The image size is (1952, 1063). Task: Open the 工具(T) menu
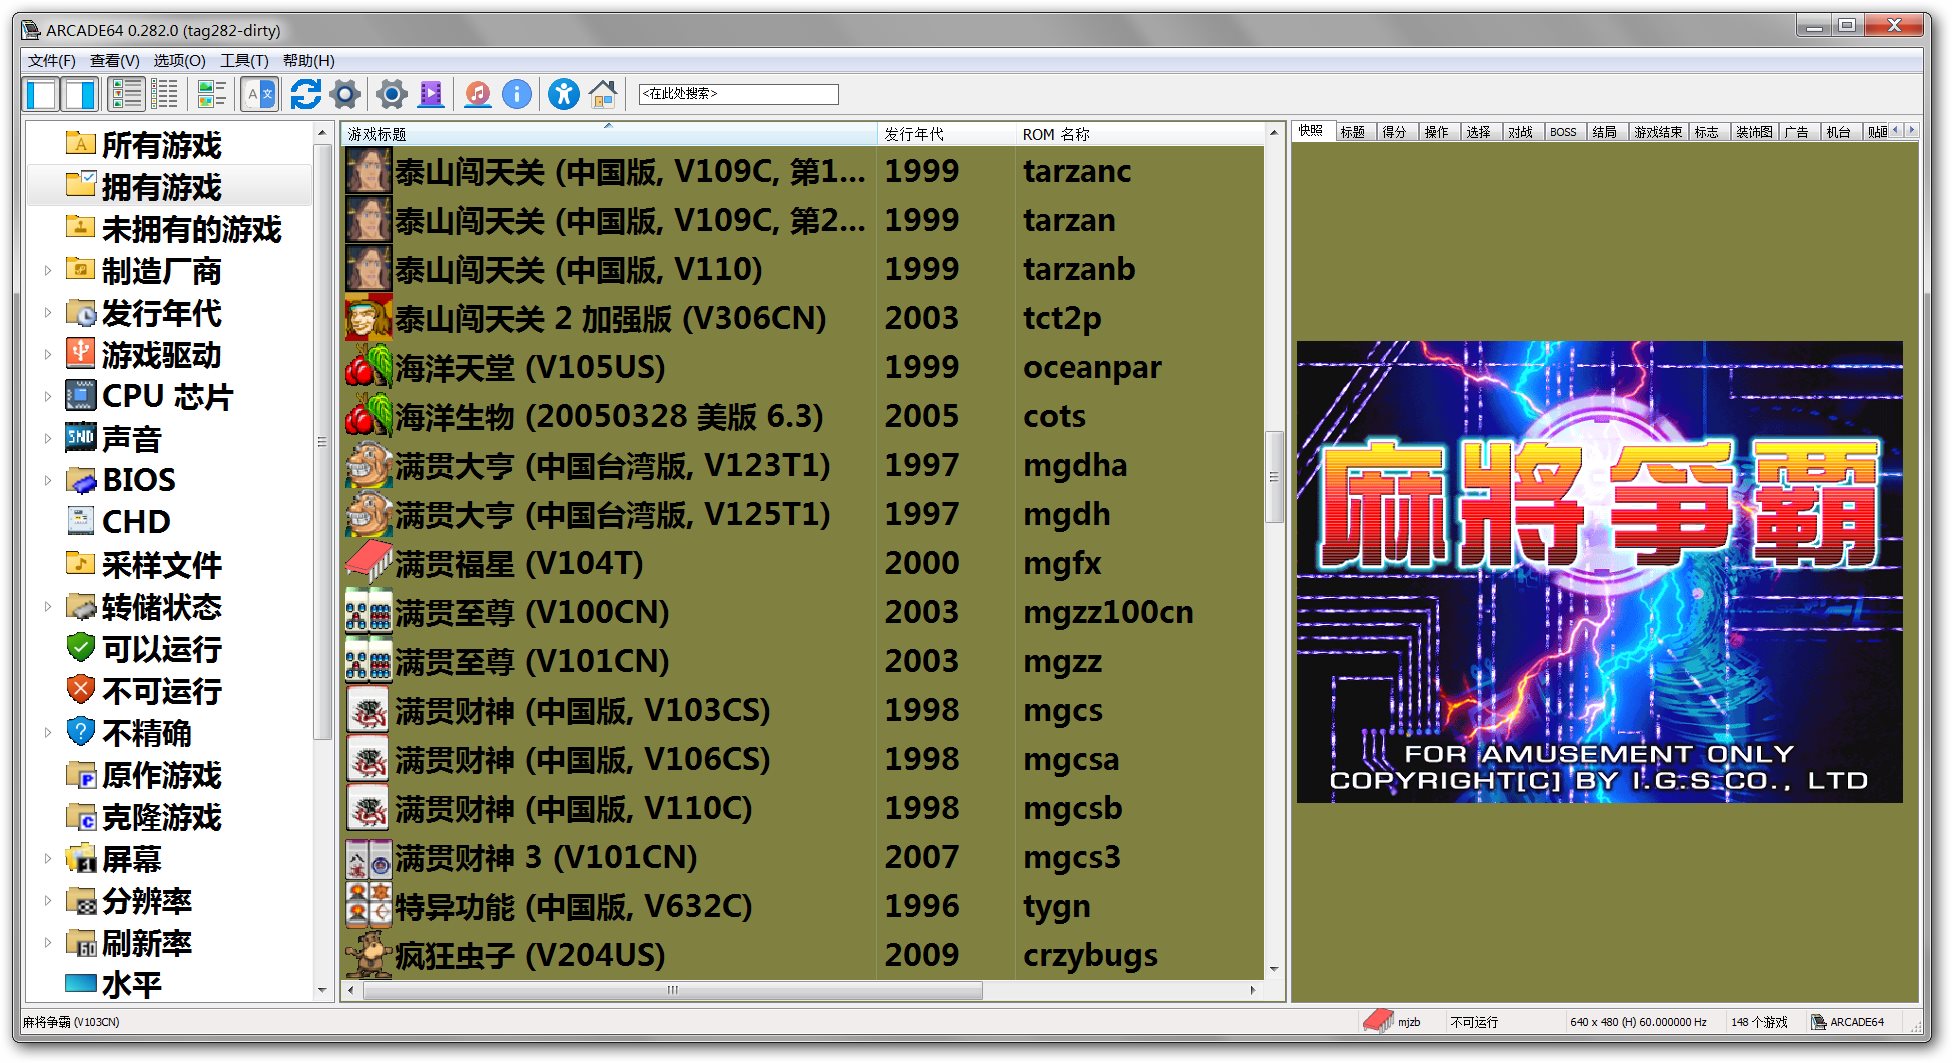[x=244, y=61]
